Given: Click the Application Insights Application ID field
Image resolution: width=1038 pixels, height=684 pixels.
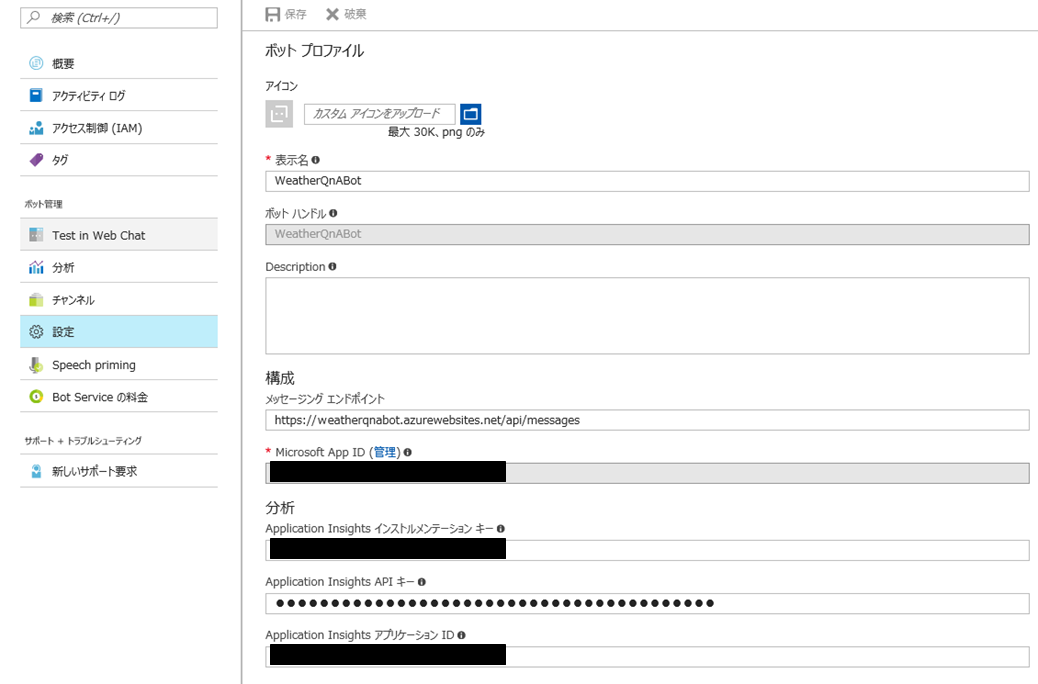Looking at the screenshot, I should point(647,656).
